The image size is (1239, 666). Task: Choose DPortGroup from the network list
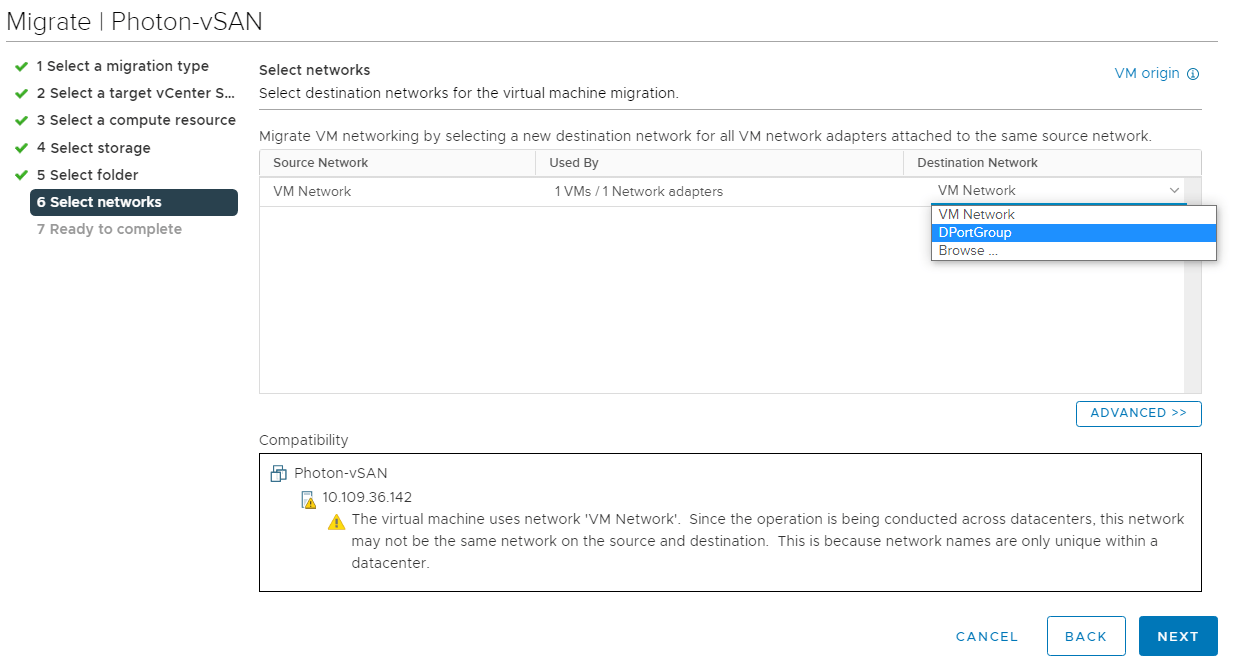click(x=975, y=233)
